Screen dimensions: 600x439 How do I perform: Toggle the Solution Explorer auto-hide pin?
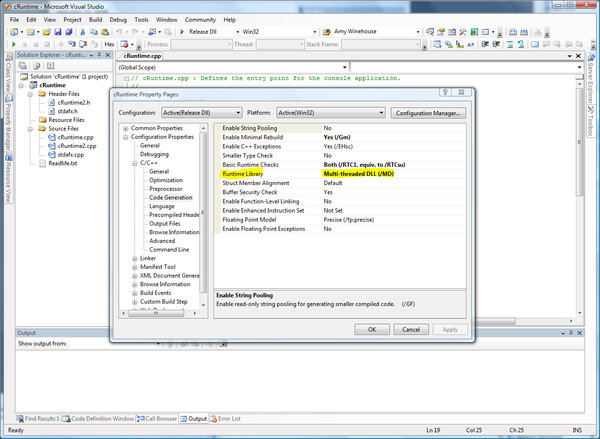[99, 55]
